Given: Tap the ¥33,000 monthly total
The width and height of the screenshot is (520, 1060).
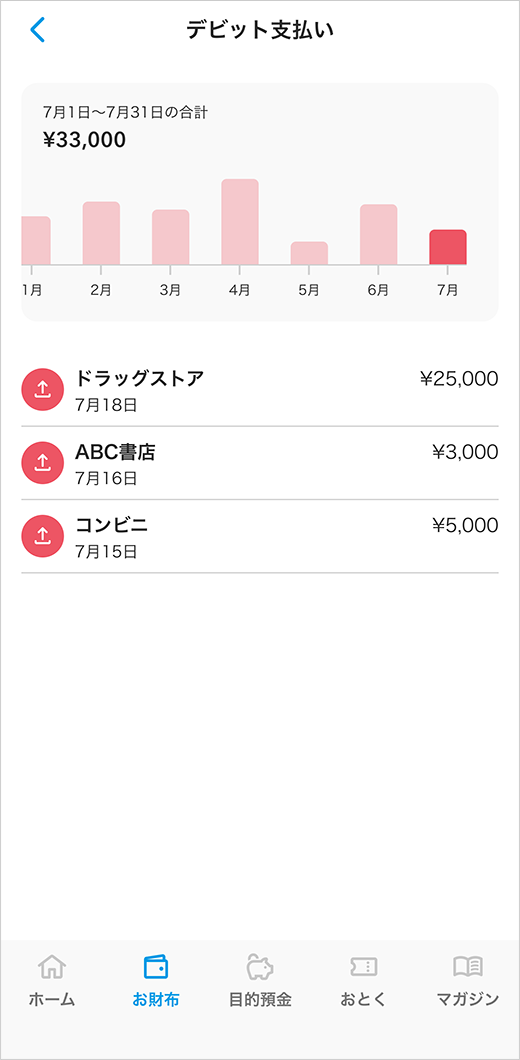Looking at the screenshot, I should (84, 140).
